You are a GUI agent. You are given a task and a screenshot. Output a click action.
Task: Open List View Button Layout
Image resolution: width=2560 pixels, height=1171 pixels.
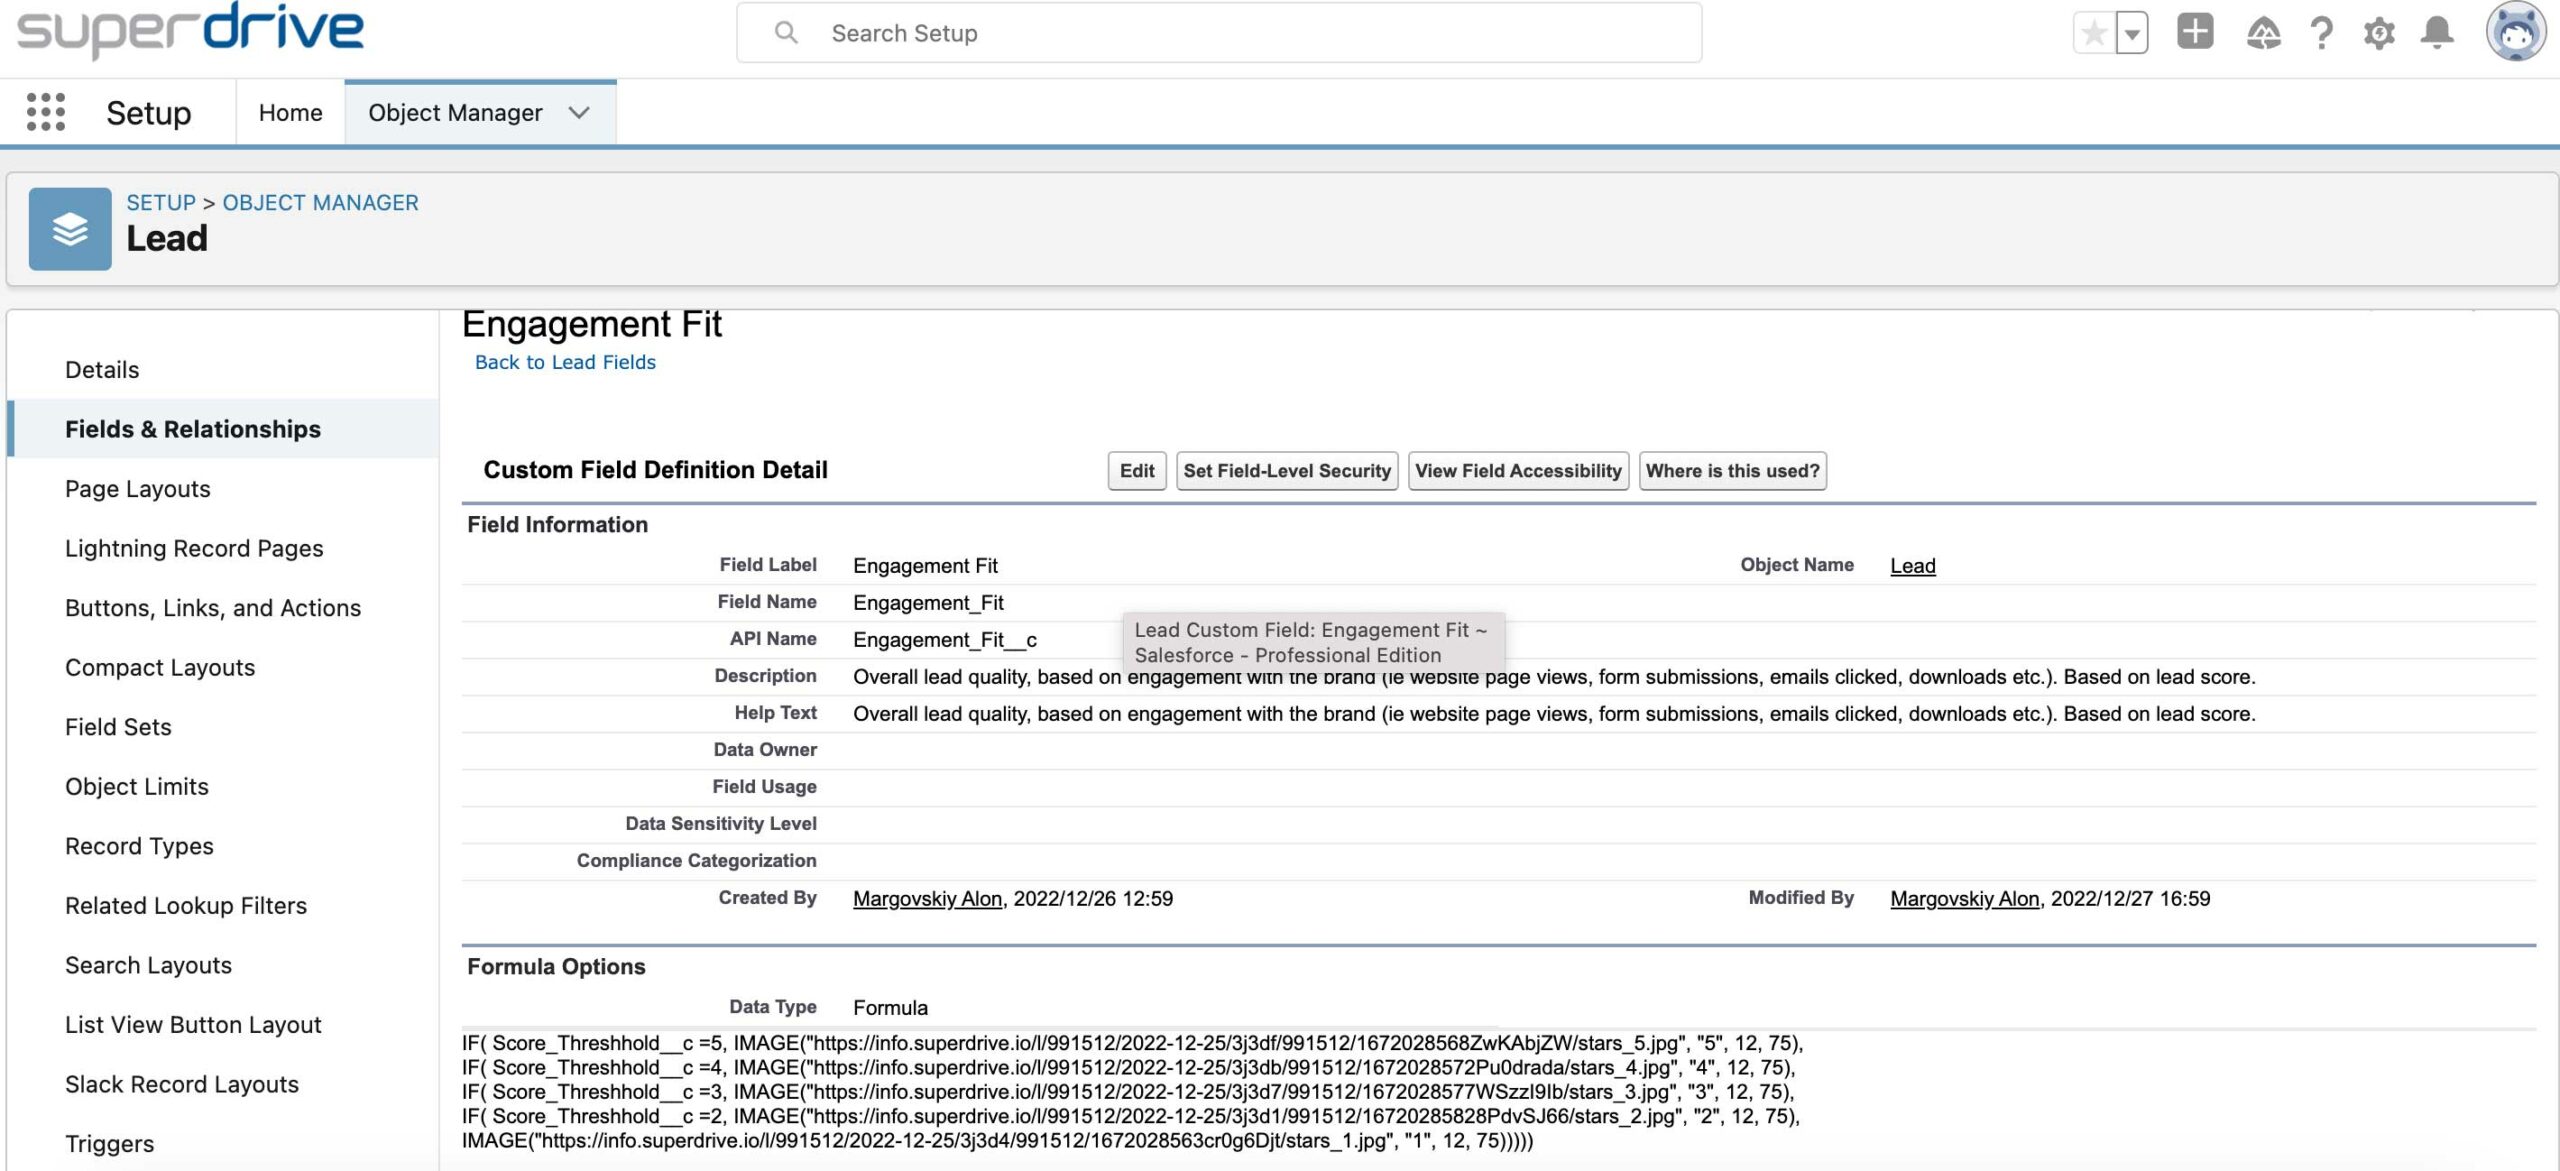tap(193, 1025)
